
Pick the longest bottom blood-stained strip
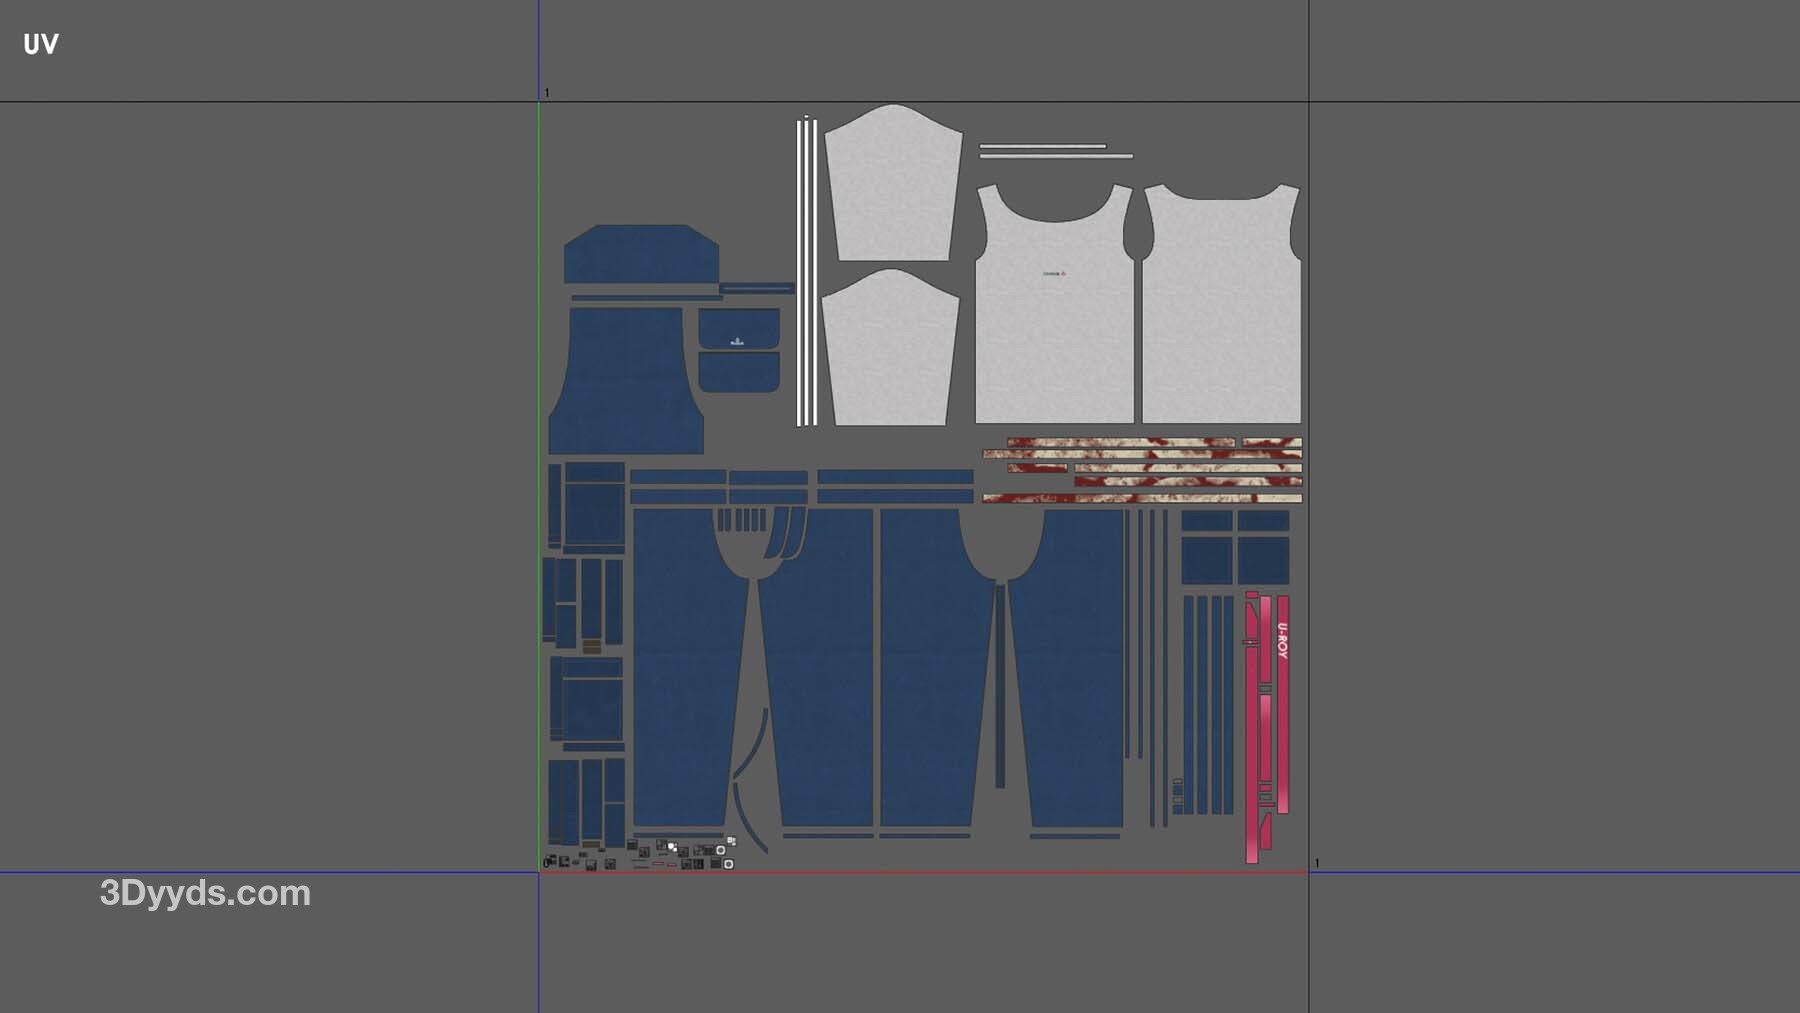[1141, 498]
